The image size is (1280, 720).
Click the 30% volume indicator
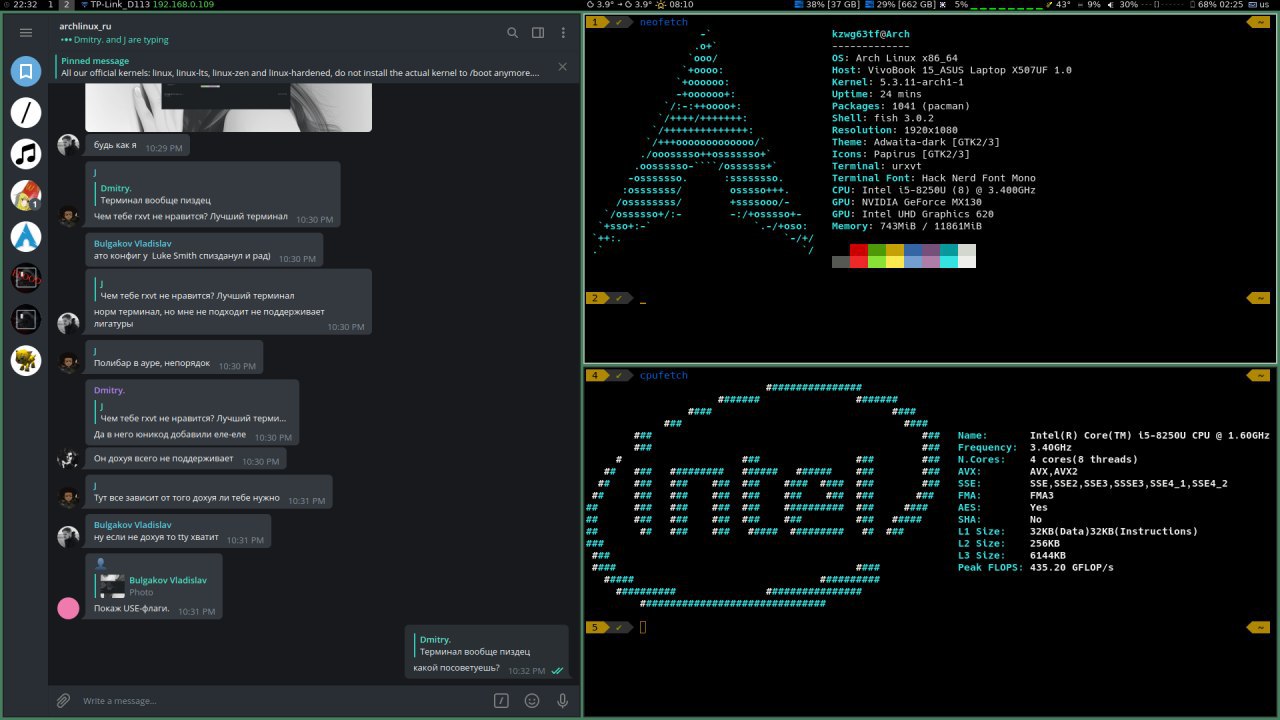[x=1123, y=5]
